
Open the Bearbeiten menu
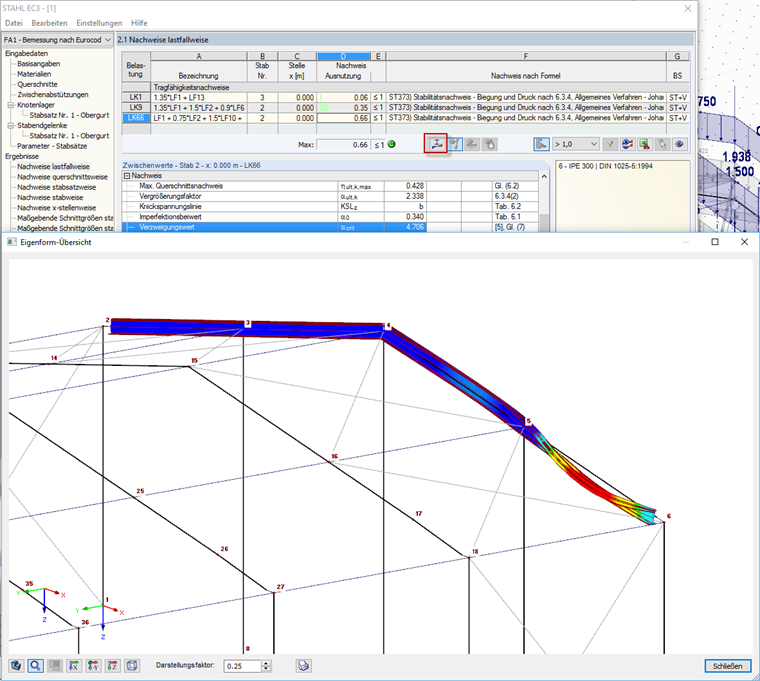[49, 23]
